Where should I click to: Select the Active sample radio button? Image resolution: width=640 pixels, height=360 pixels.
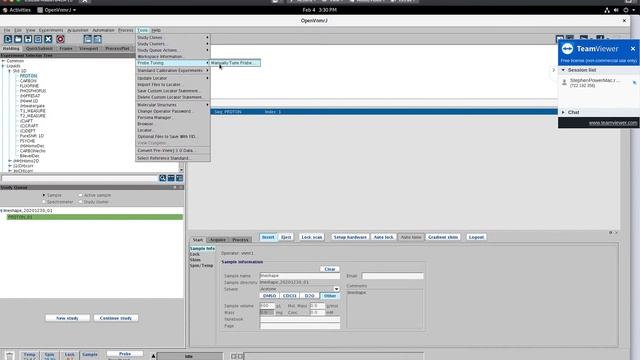tap(80, 195)
